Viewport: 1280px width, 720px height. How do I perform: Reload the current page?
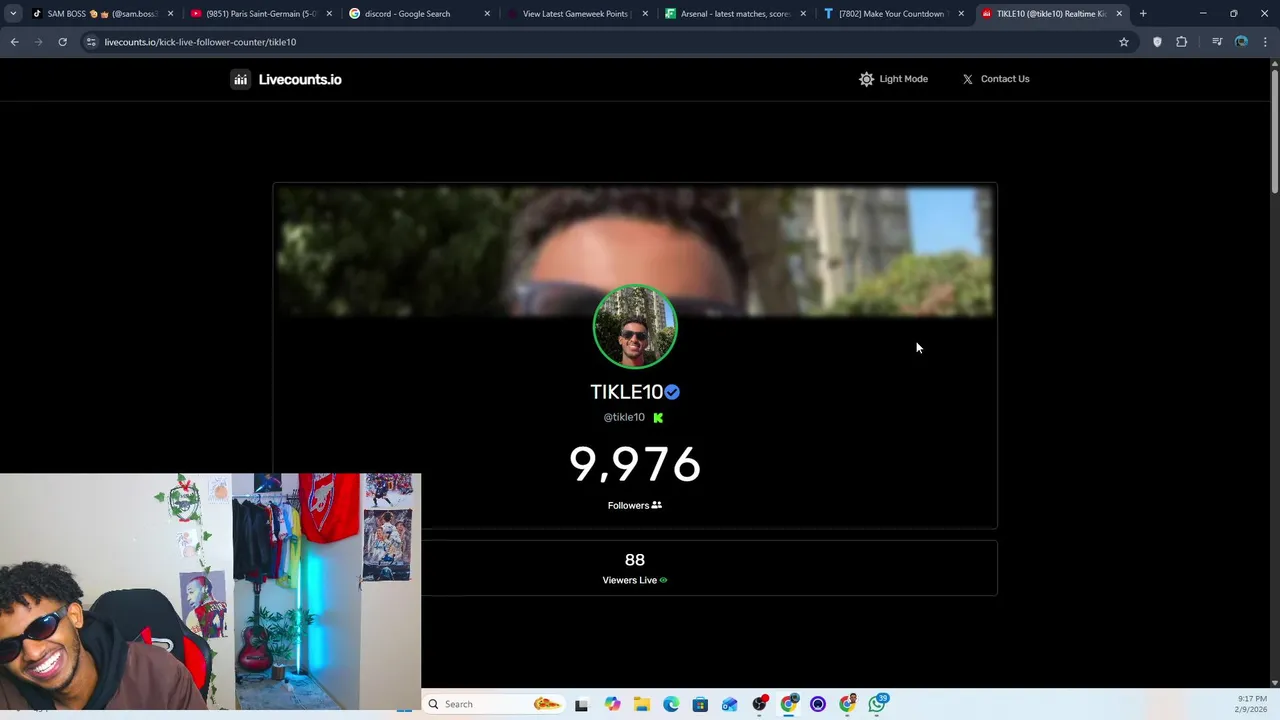pos(62,42)
